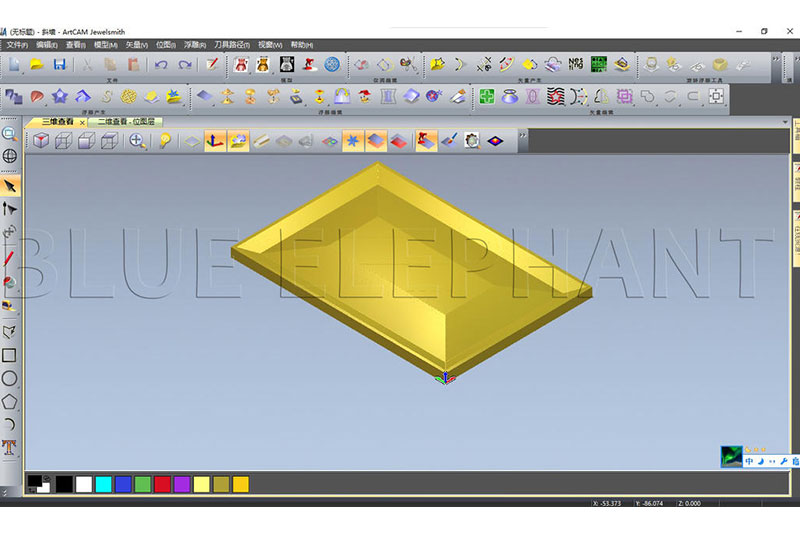Image resolution: width=800 pixels, height=533 pixels.
Task: Toggle the light bulb lighting button
Action: [164, 141]
